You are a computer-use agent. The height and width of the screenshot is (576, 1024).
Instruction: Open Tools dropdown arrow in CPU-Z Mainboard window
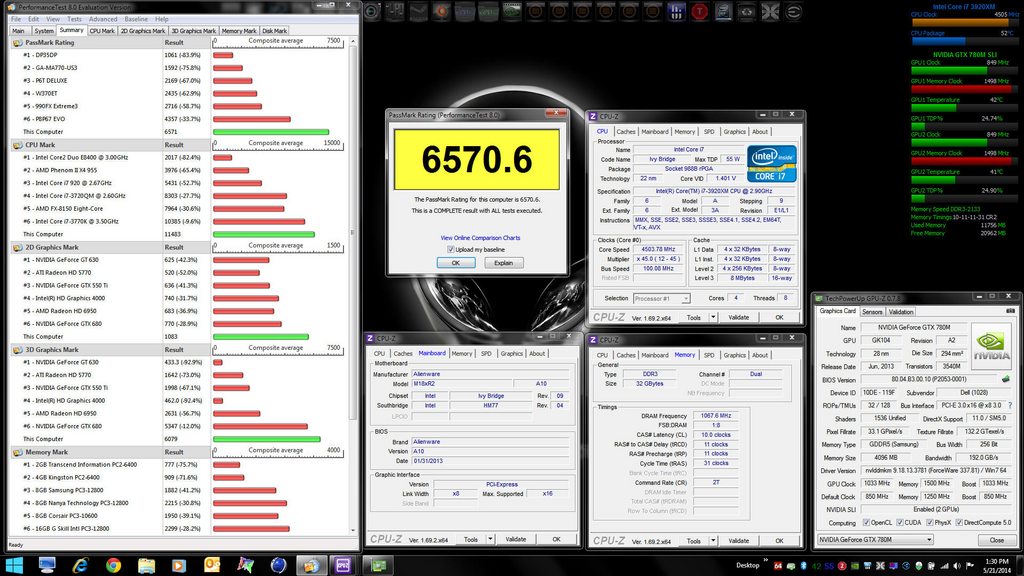pos(490,539)
